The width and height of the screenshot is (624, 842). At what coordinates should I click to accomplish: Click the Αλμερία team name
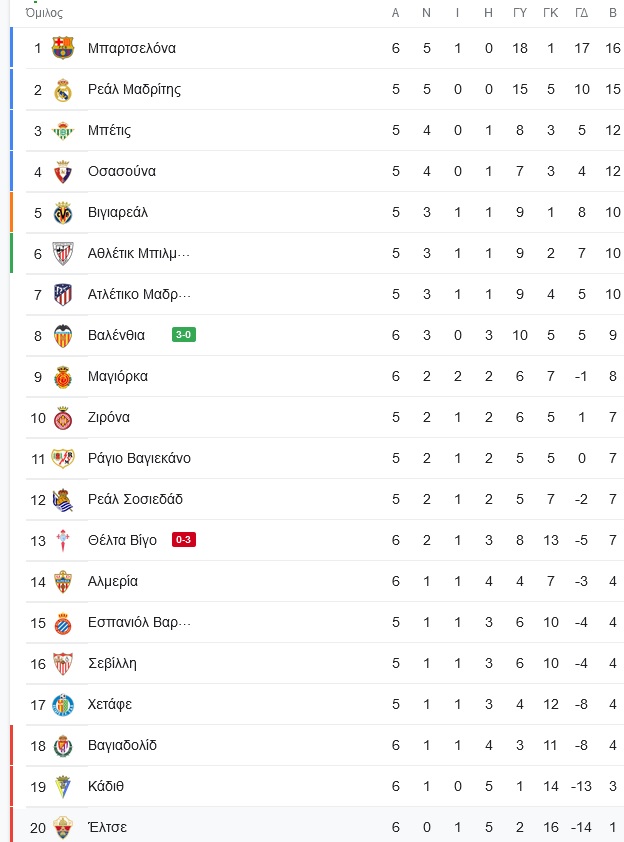113,582
